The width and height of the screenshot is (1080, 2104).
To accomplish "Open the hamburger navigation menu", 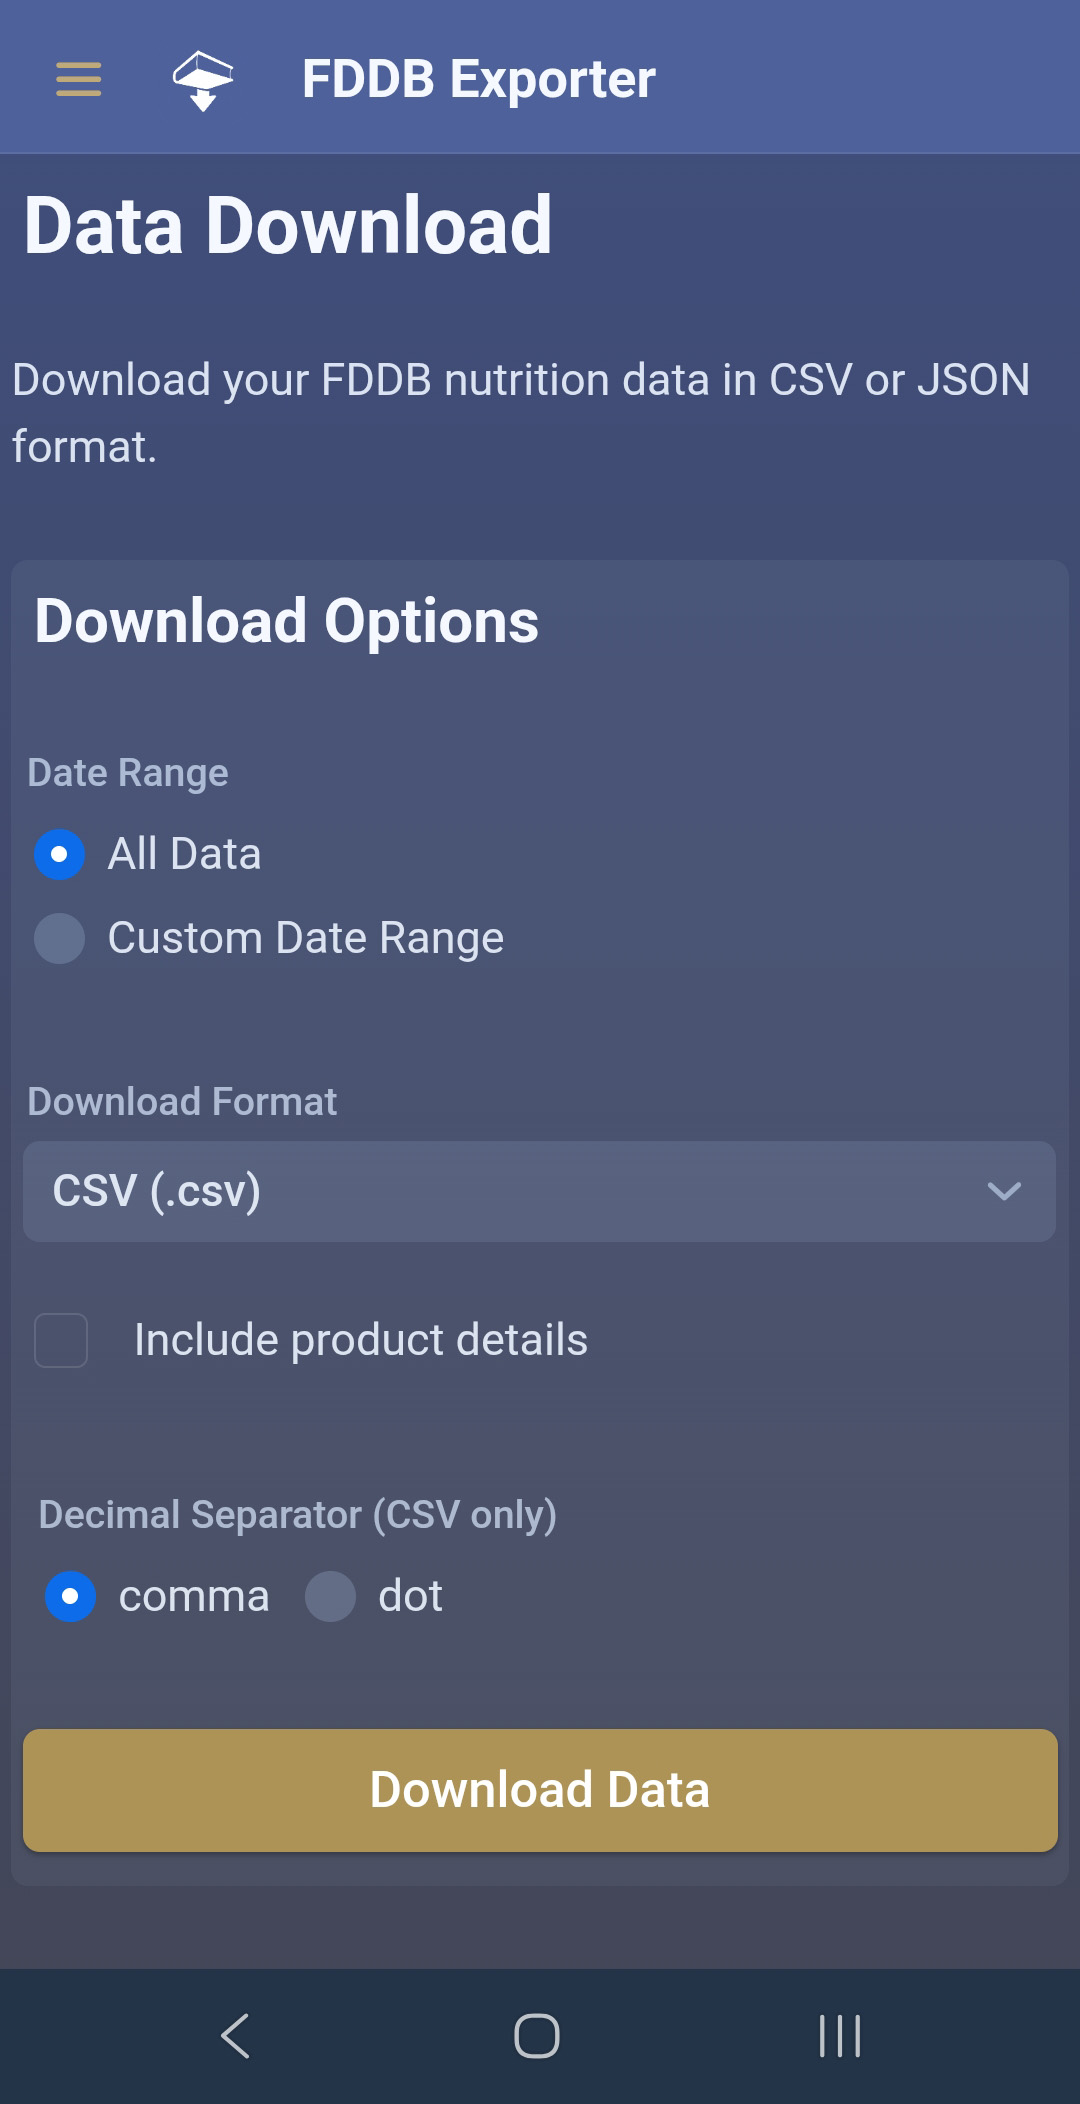I will pos(78,79).
